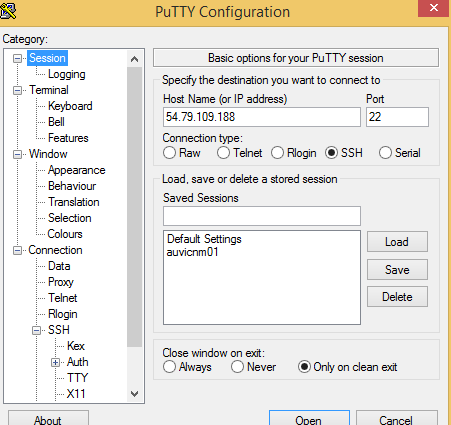The image size is (451, 425).
Task: Open the Keyboard category
Action: [x=70, y=106]
